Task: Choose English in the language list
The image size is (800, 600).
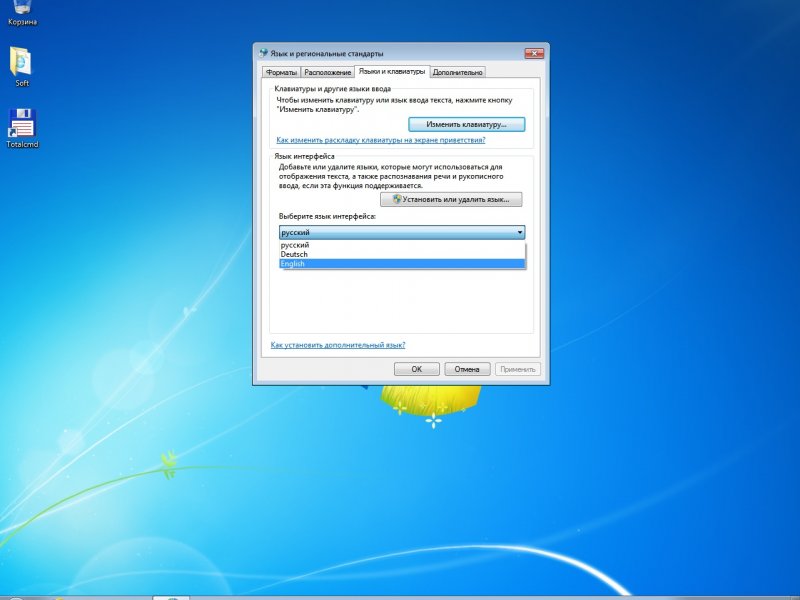Action: coord(402,264)
